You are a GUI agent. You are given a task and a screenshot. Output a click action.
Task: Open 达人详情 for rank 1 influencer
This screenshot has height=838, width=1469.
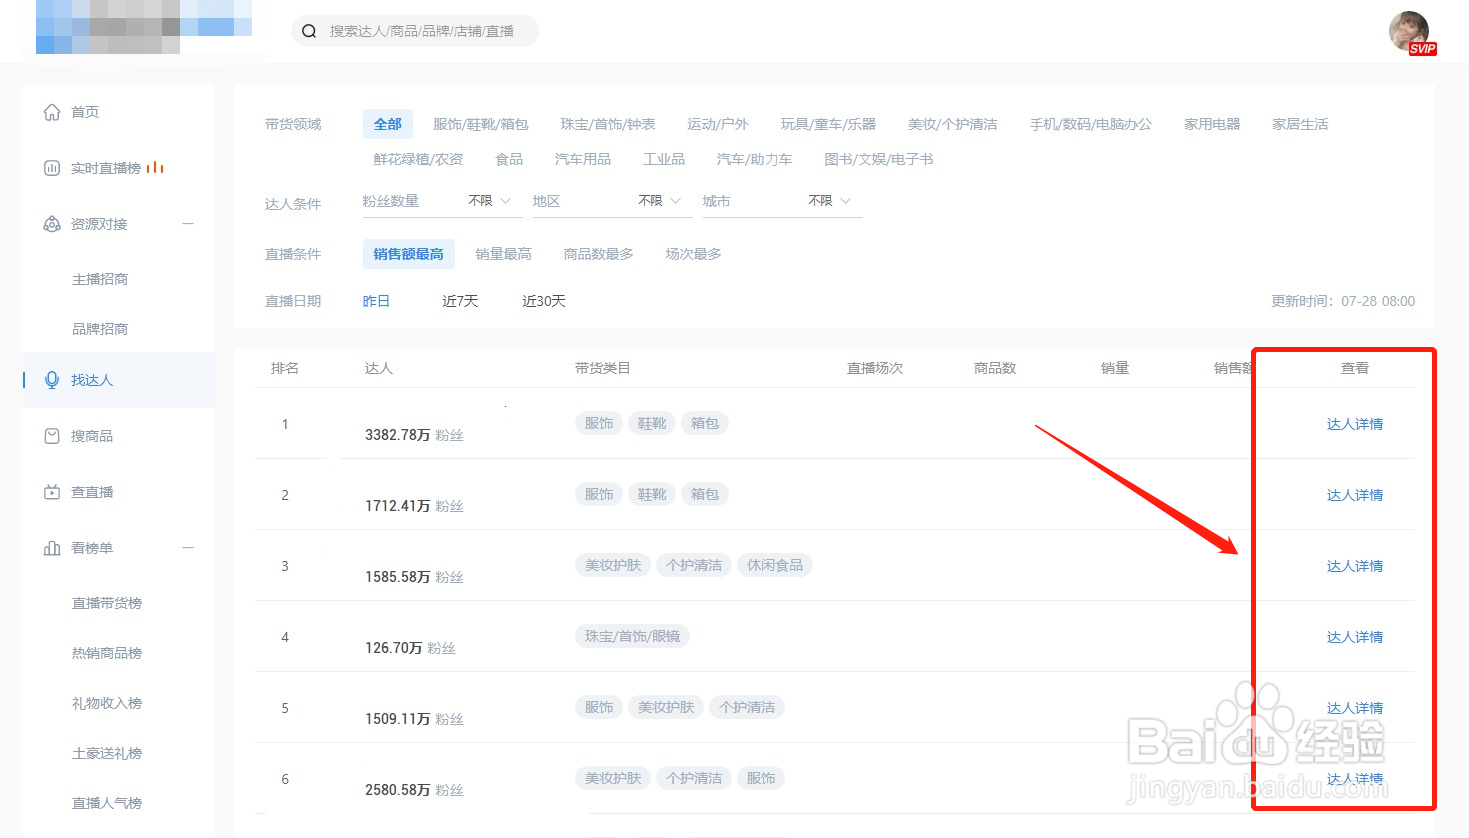(1354, 423)
